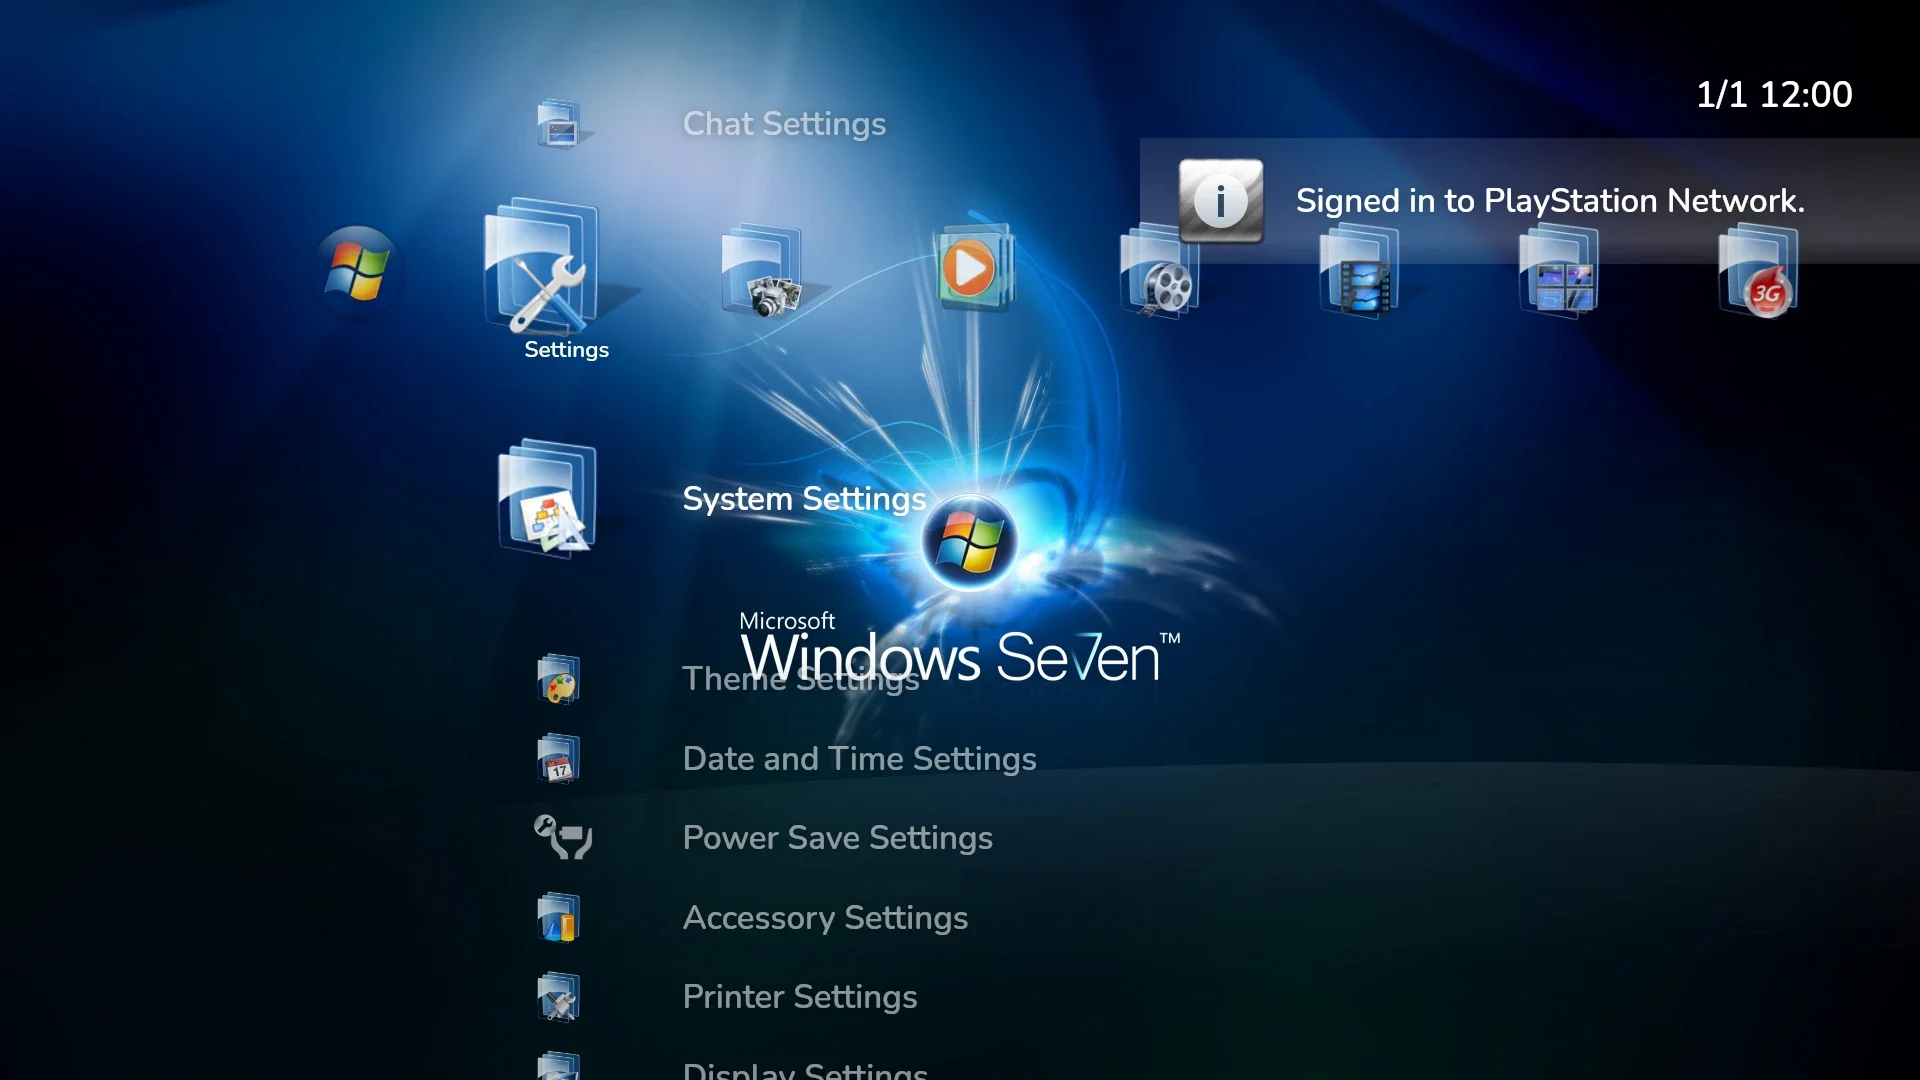This screenshot has width=1920, height=1080.
Task: Click the 1/1 12:00 clock display
Action: pyautogui.click(x=1774, y=95)
